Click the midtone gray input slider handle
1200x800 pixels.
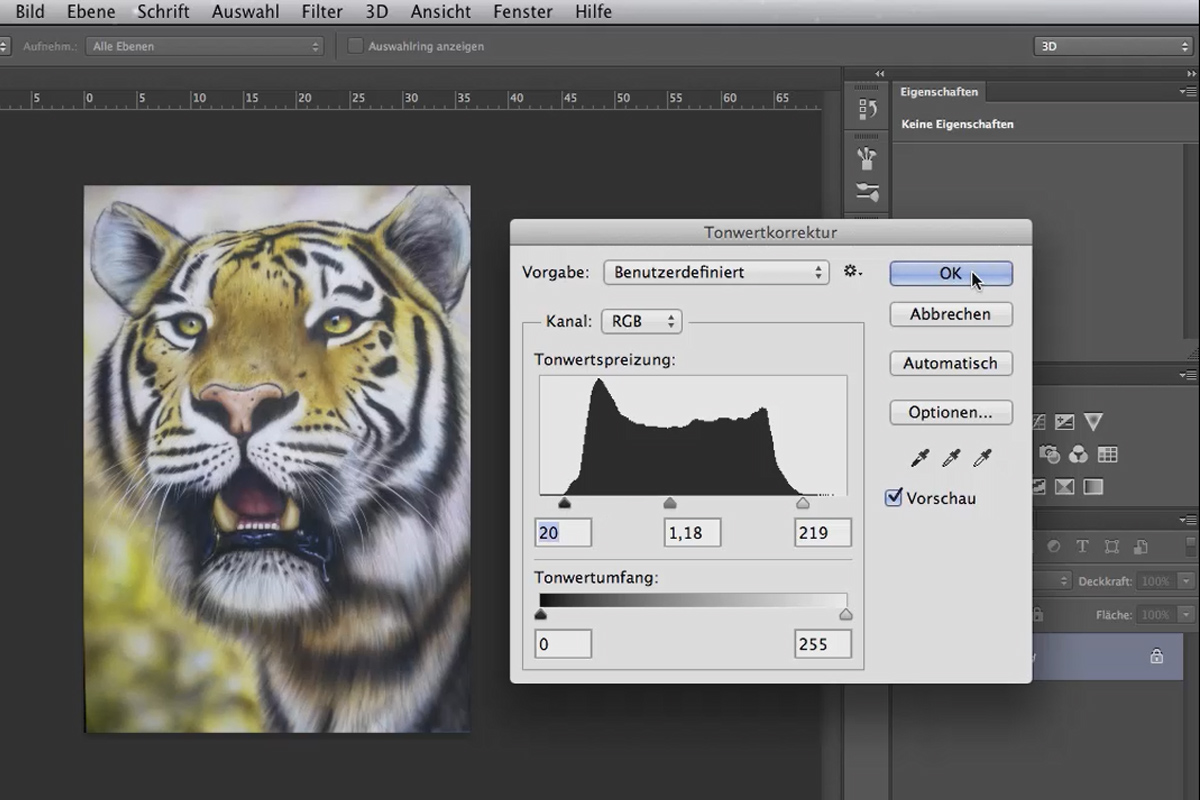pyautogui.click(x=670, y=503)
